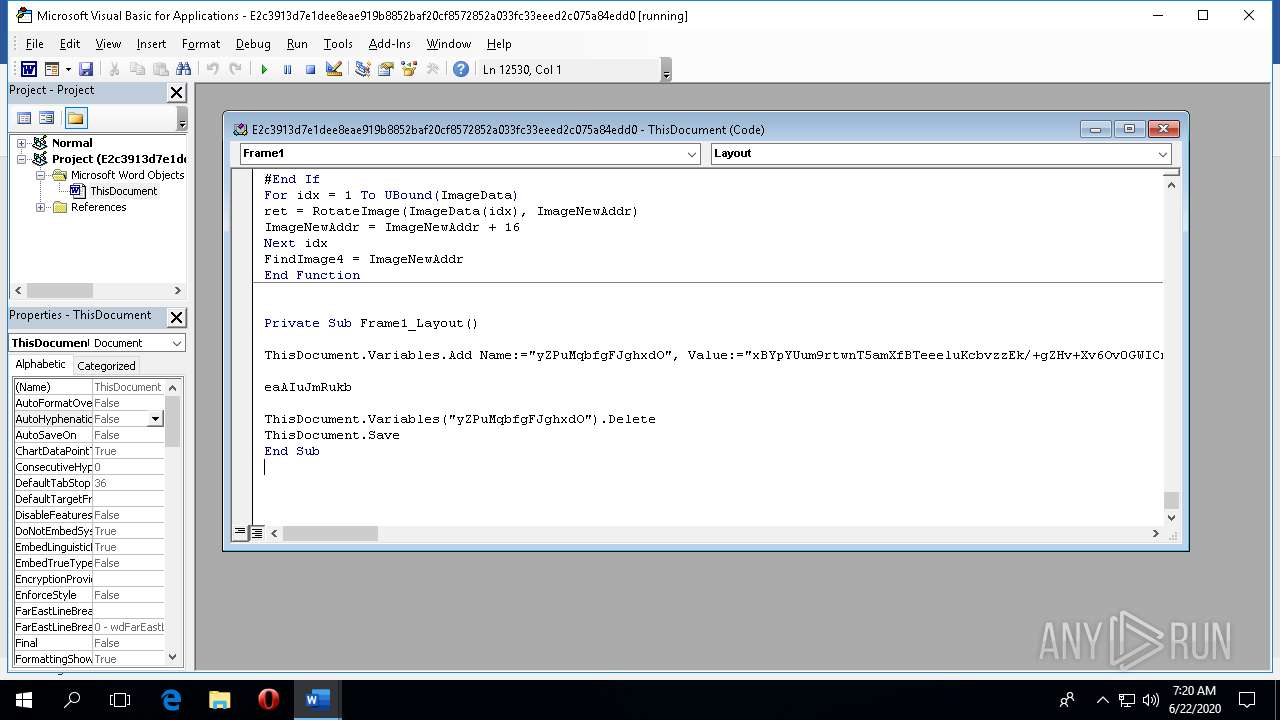Open the Object Browser toolbar icon
The height and width of the screenshot is (720, 1280).
408,69
